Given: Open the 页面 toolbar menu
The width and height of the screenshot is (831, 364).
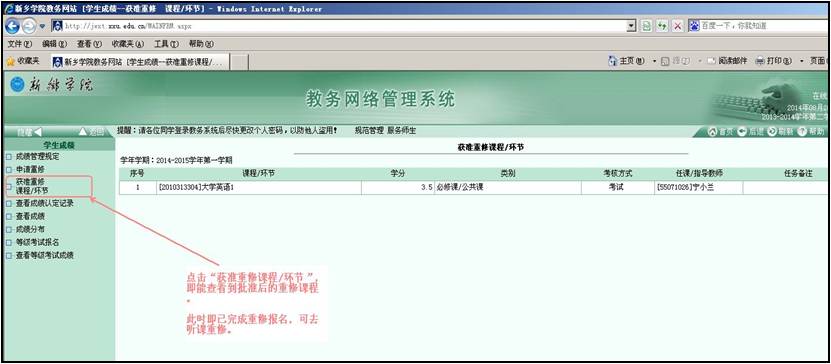Looking at the screenshot, I should [x=818, y=61].
